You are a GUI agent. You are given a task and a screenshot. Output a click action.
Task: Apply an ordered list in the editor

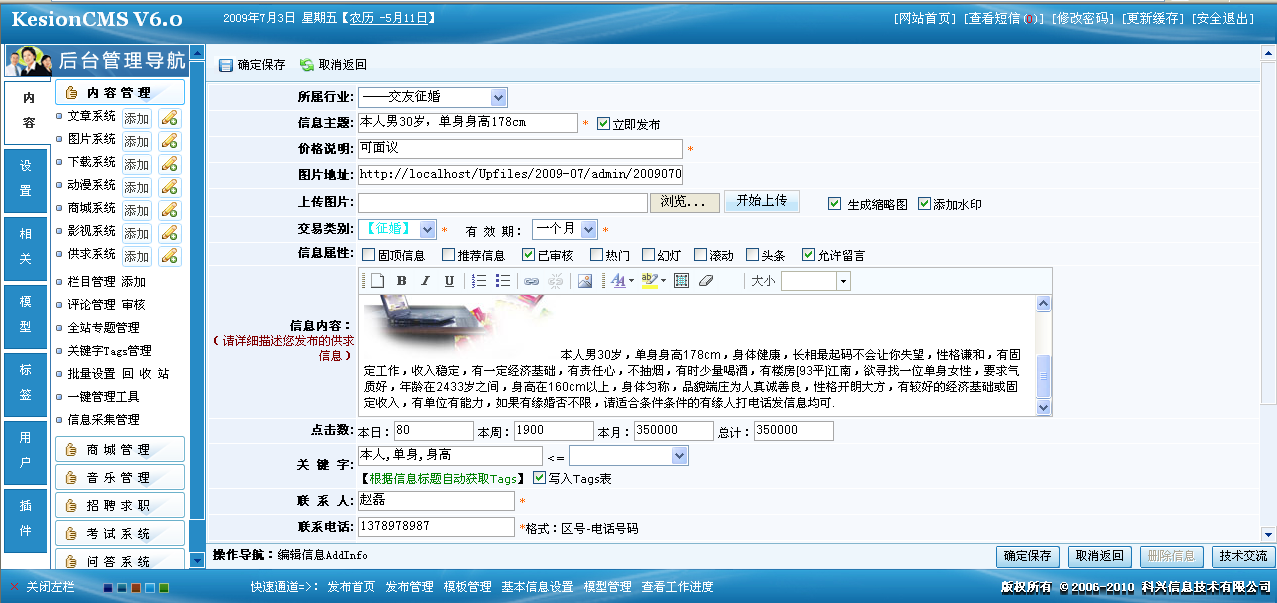tap(477, 283)
